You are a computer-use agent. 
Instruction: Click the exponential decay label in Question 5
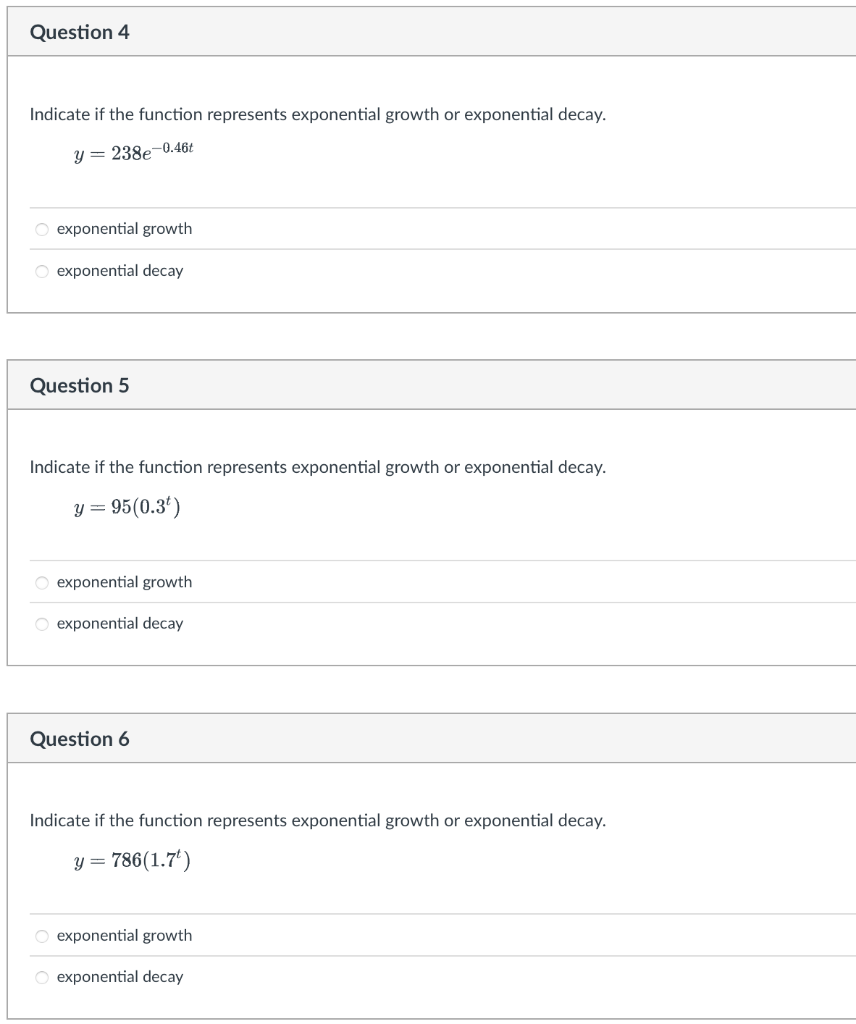pos(120,623)
